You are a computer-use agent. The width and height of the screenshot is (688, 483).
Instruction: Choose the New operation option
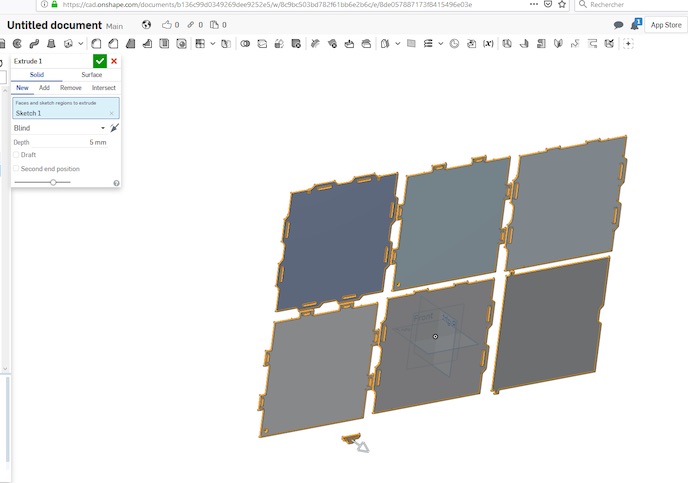(22, 88)
